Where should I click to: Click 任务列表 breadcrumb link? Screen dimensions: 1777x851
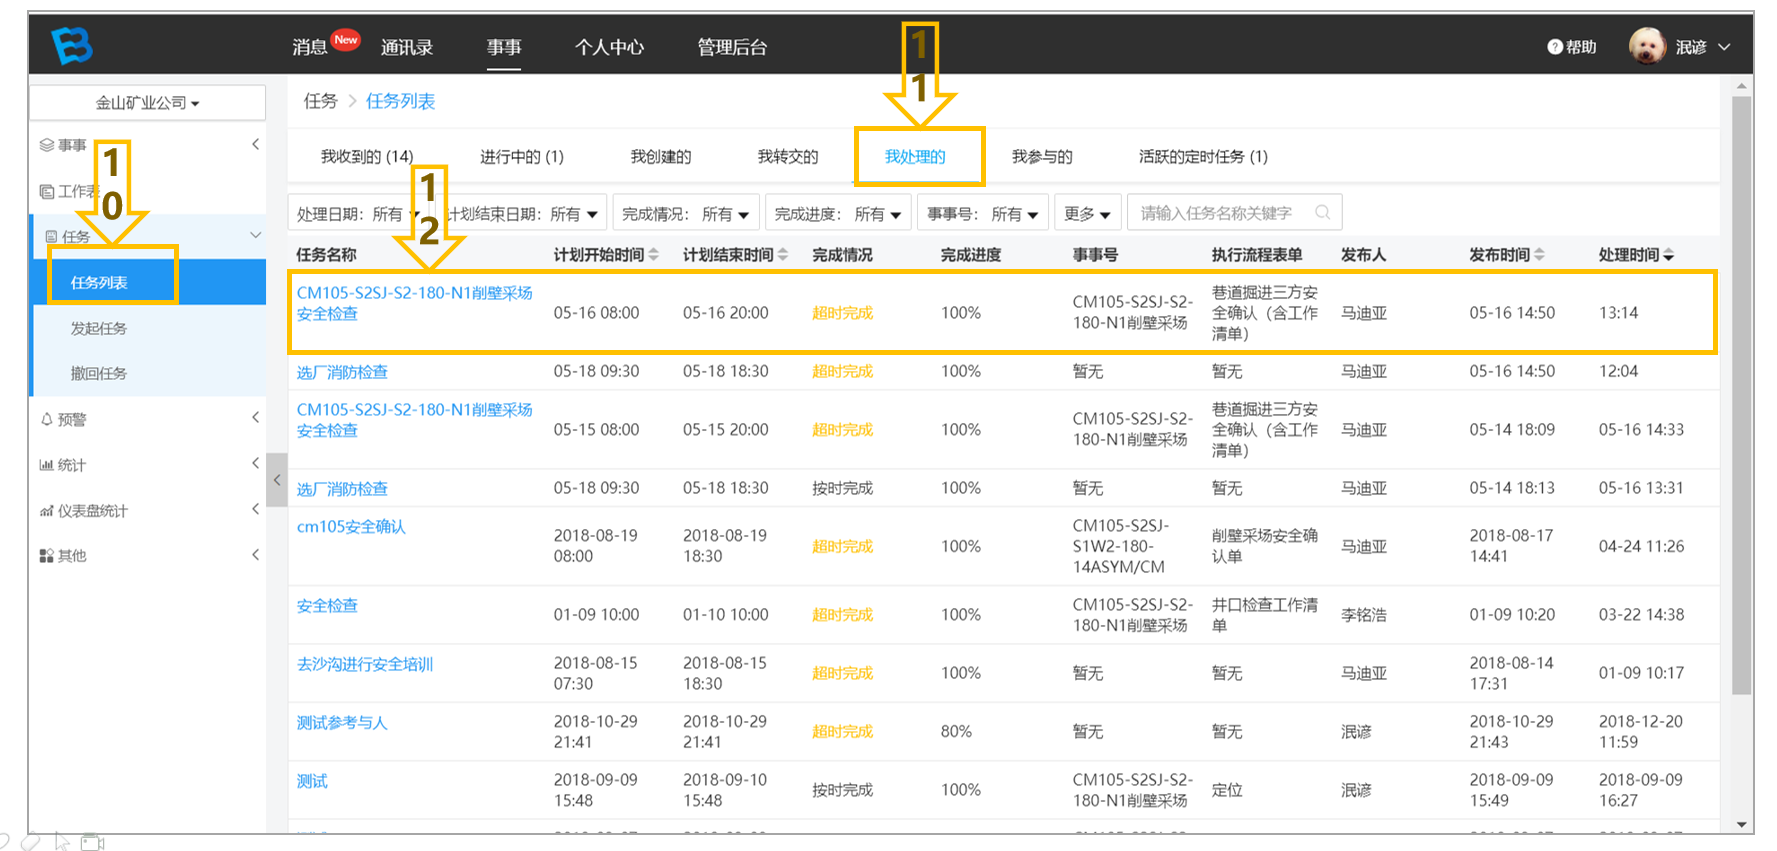click(400, 101)
